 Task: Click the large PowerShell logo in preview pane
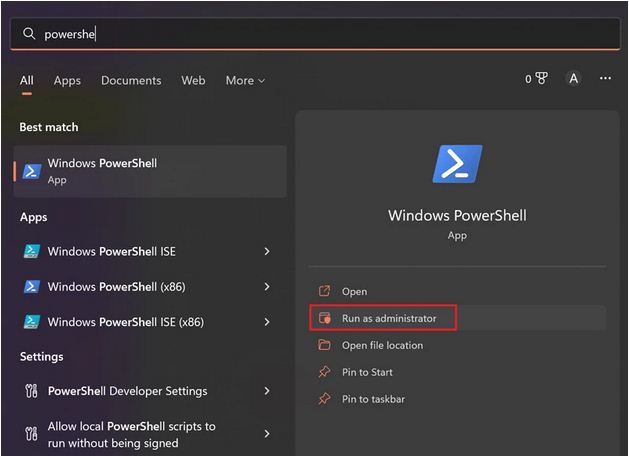[x=457, y=164]
